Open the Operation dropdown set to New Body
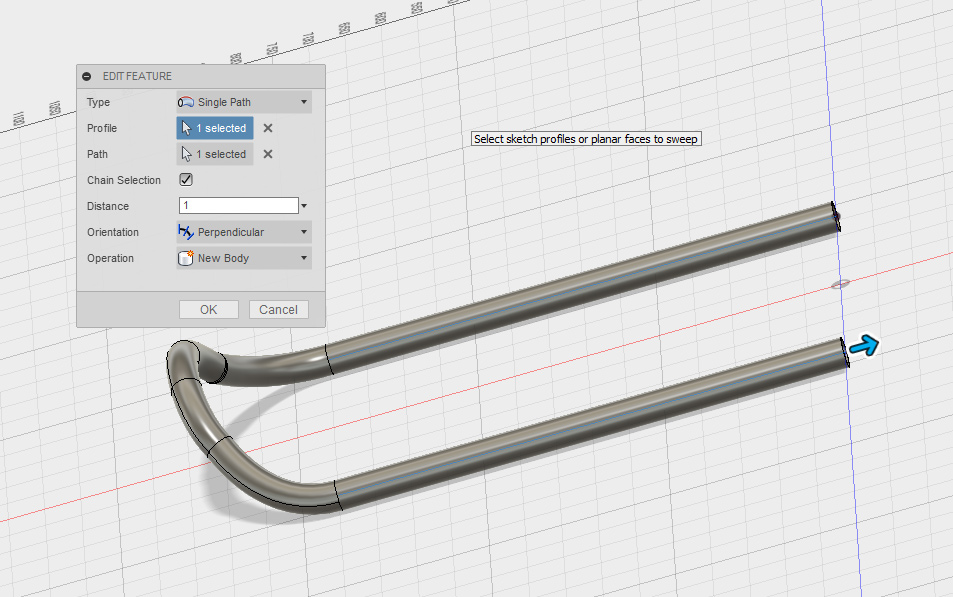 [244, 258]
